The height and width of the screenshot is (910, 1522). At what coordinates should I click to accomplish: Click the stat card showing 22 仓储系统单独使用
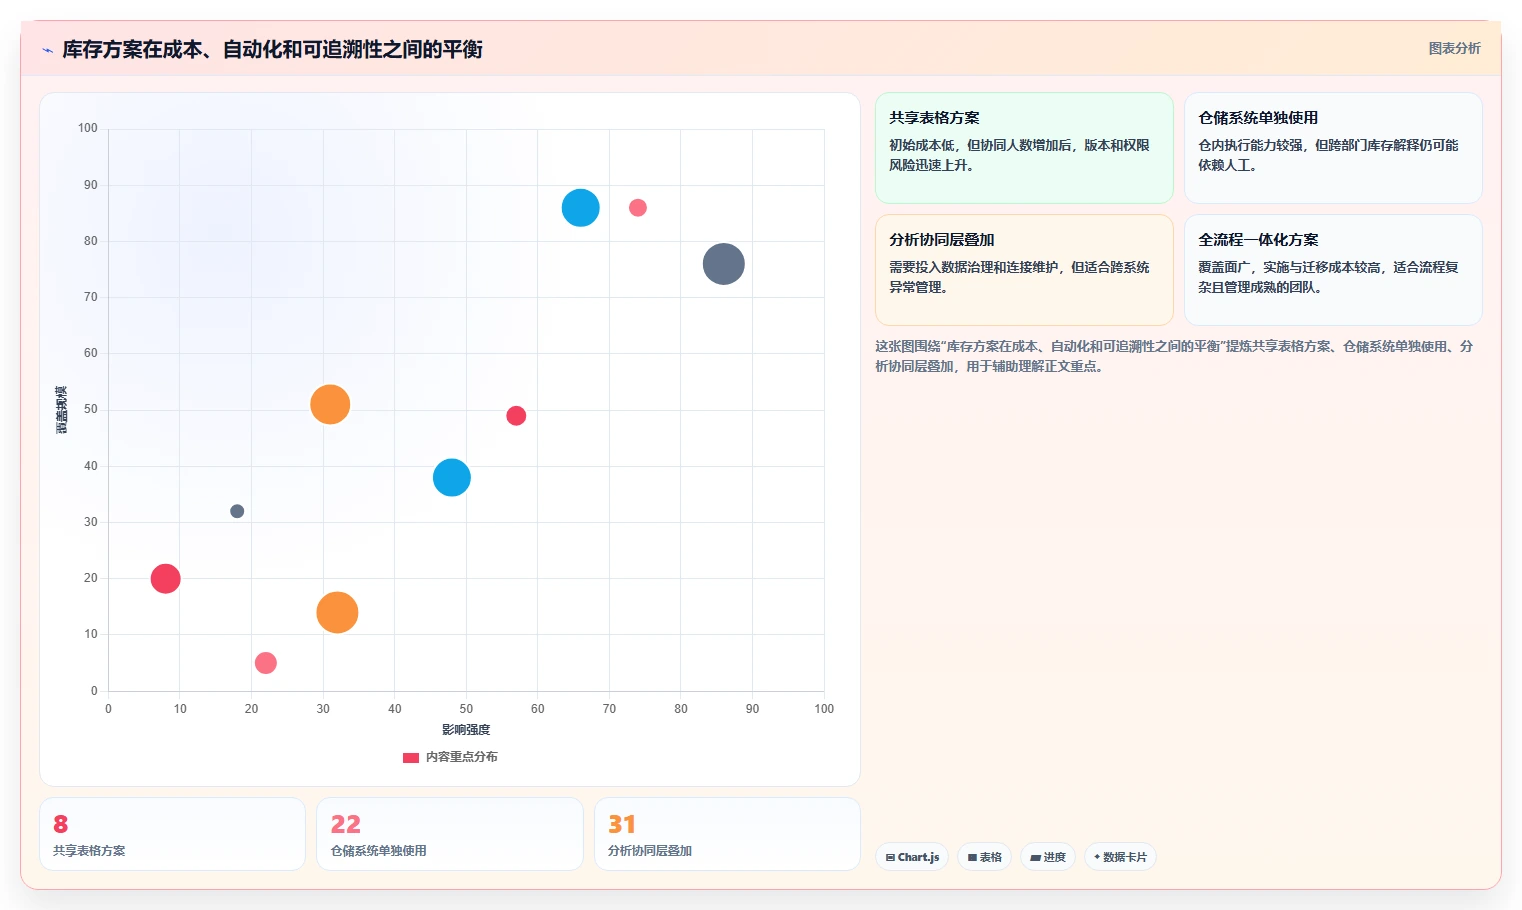coord(450,834)
